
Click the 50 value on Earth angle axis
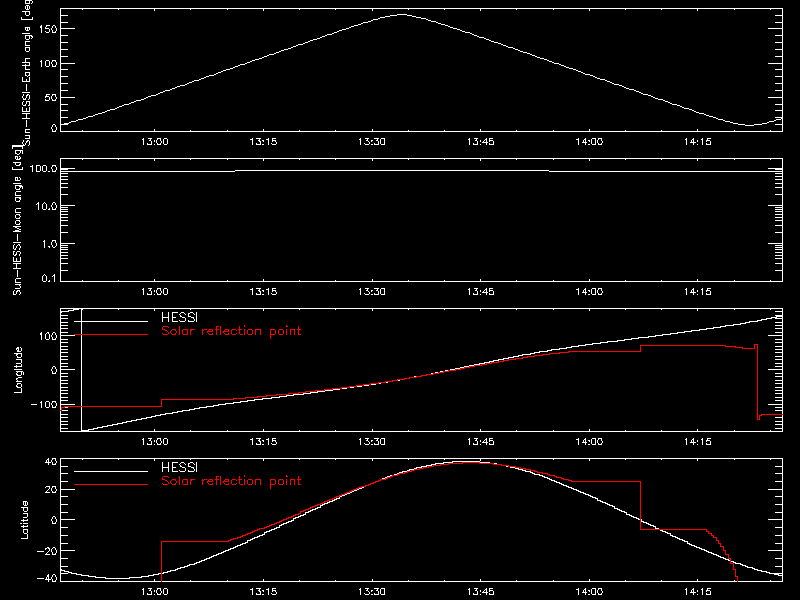coord(51,98)
